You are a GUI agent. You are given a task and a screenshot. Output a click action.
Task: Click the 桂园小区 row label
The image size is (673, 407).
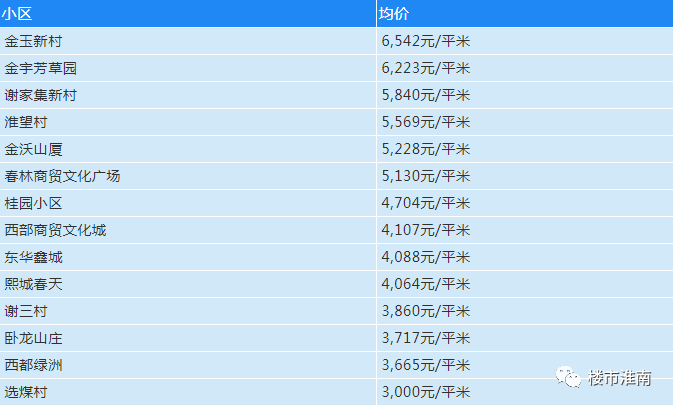tap(33, 204)
